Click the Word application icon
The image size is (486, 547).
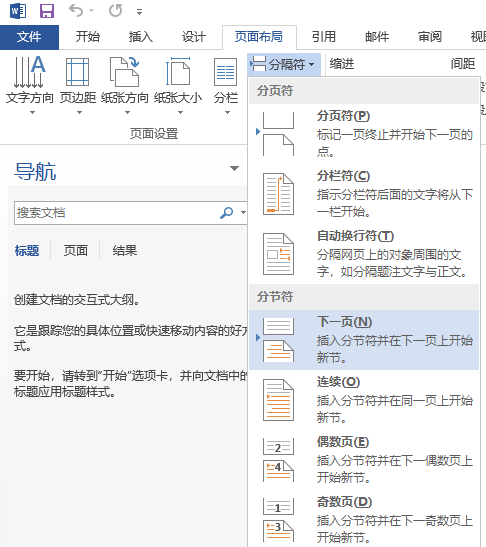tap(18, 11)
